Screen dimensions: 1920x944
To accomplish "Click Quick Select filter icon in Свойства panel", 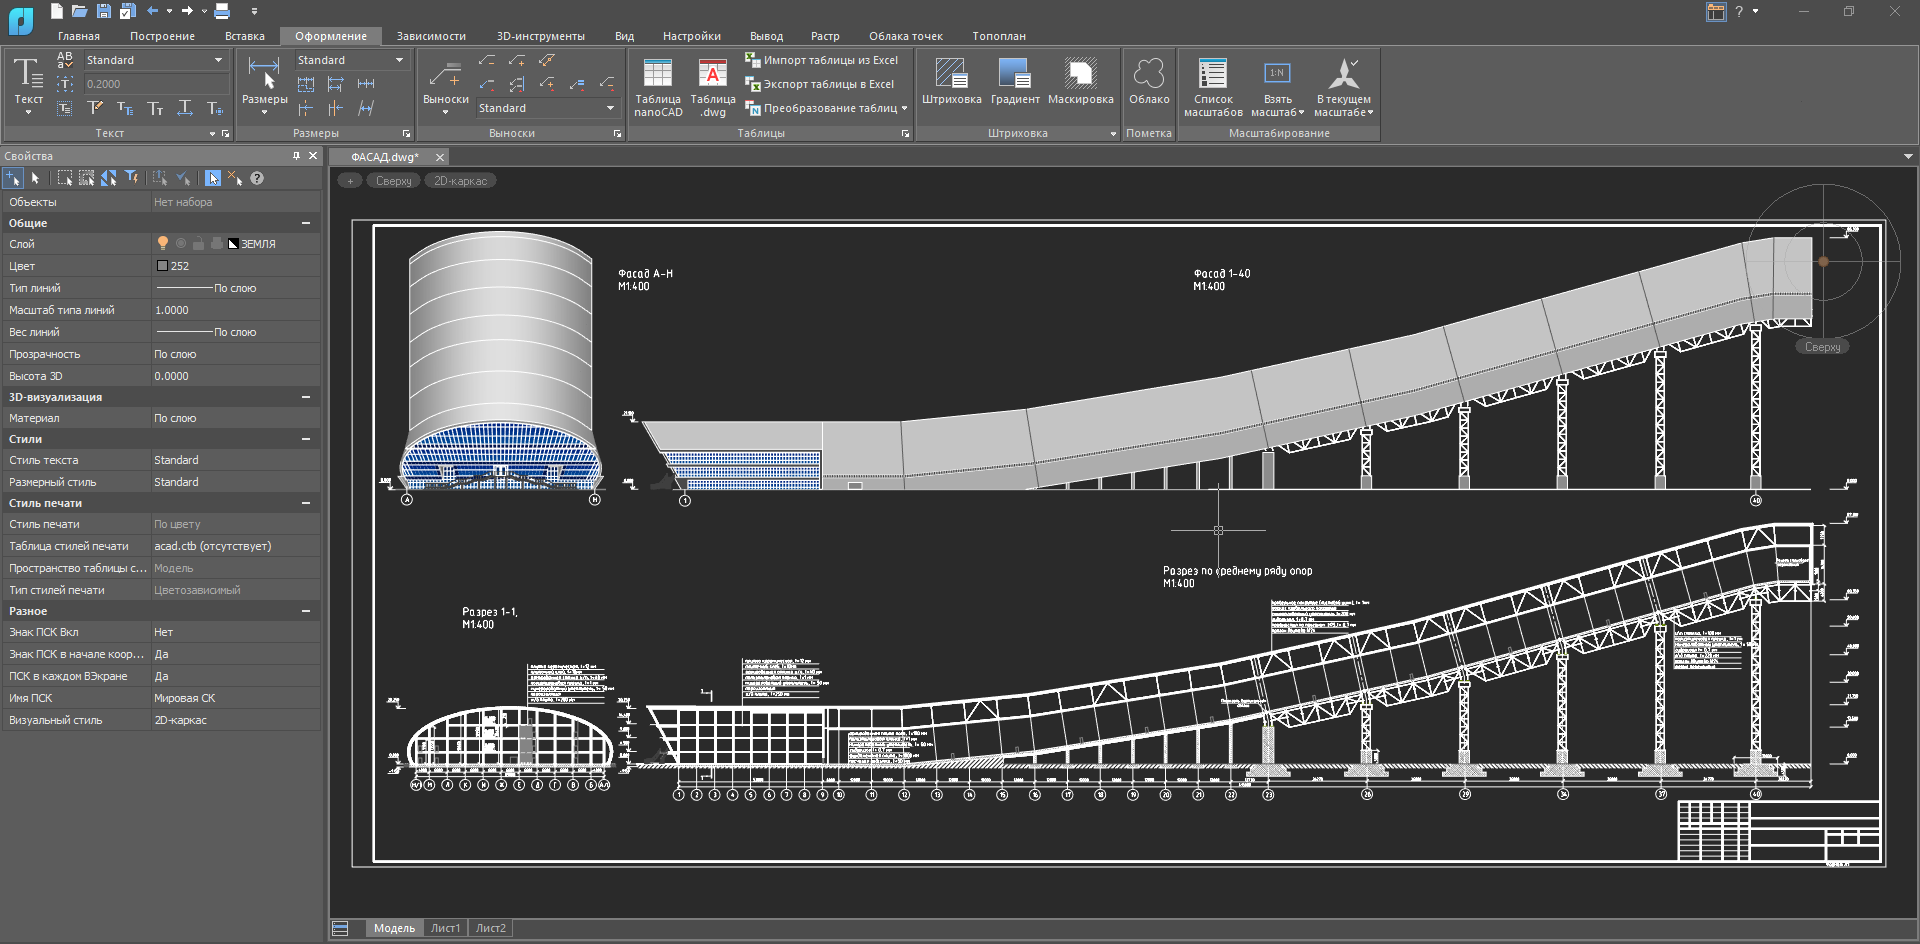I will (131, 178).
